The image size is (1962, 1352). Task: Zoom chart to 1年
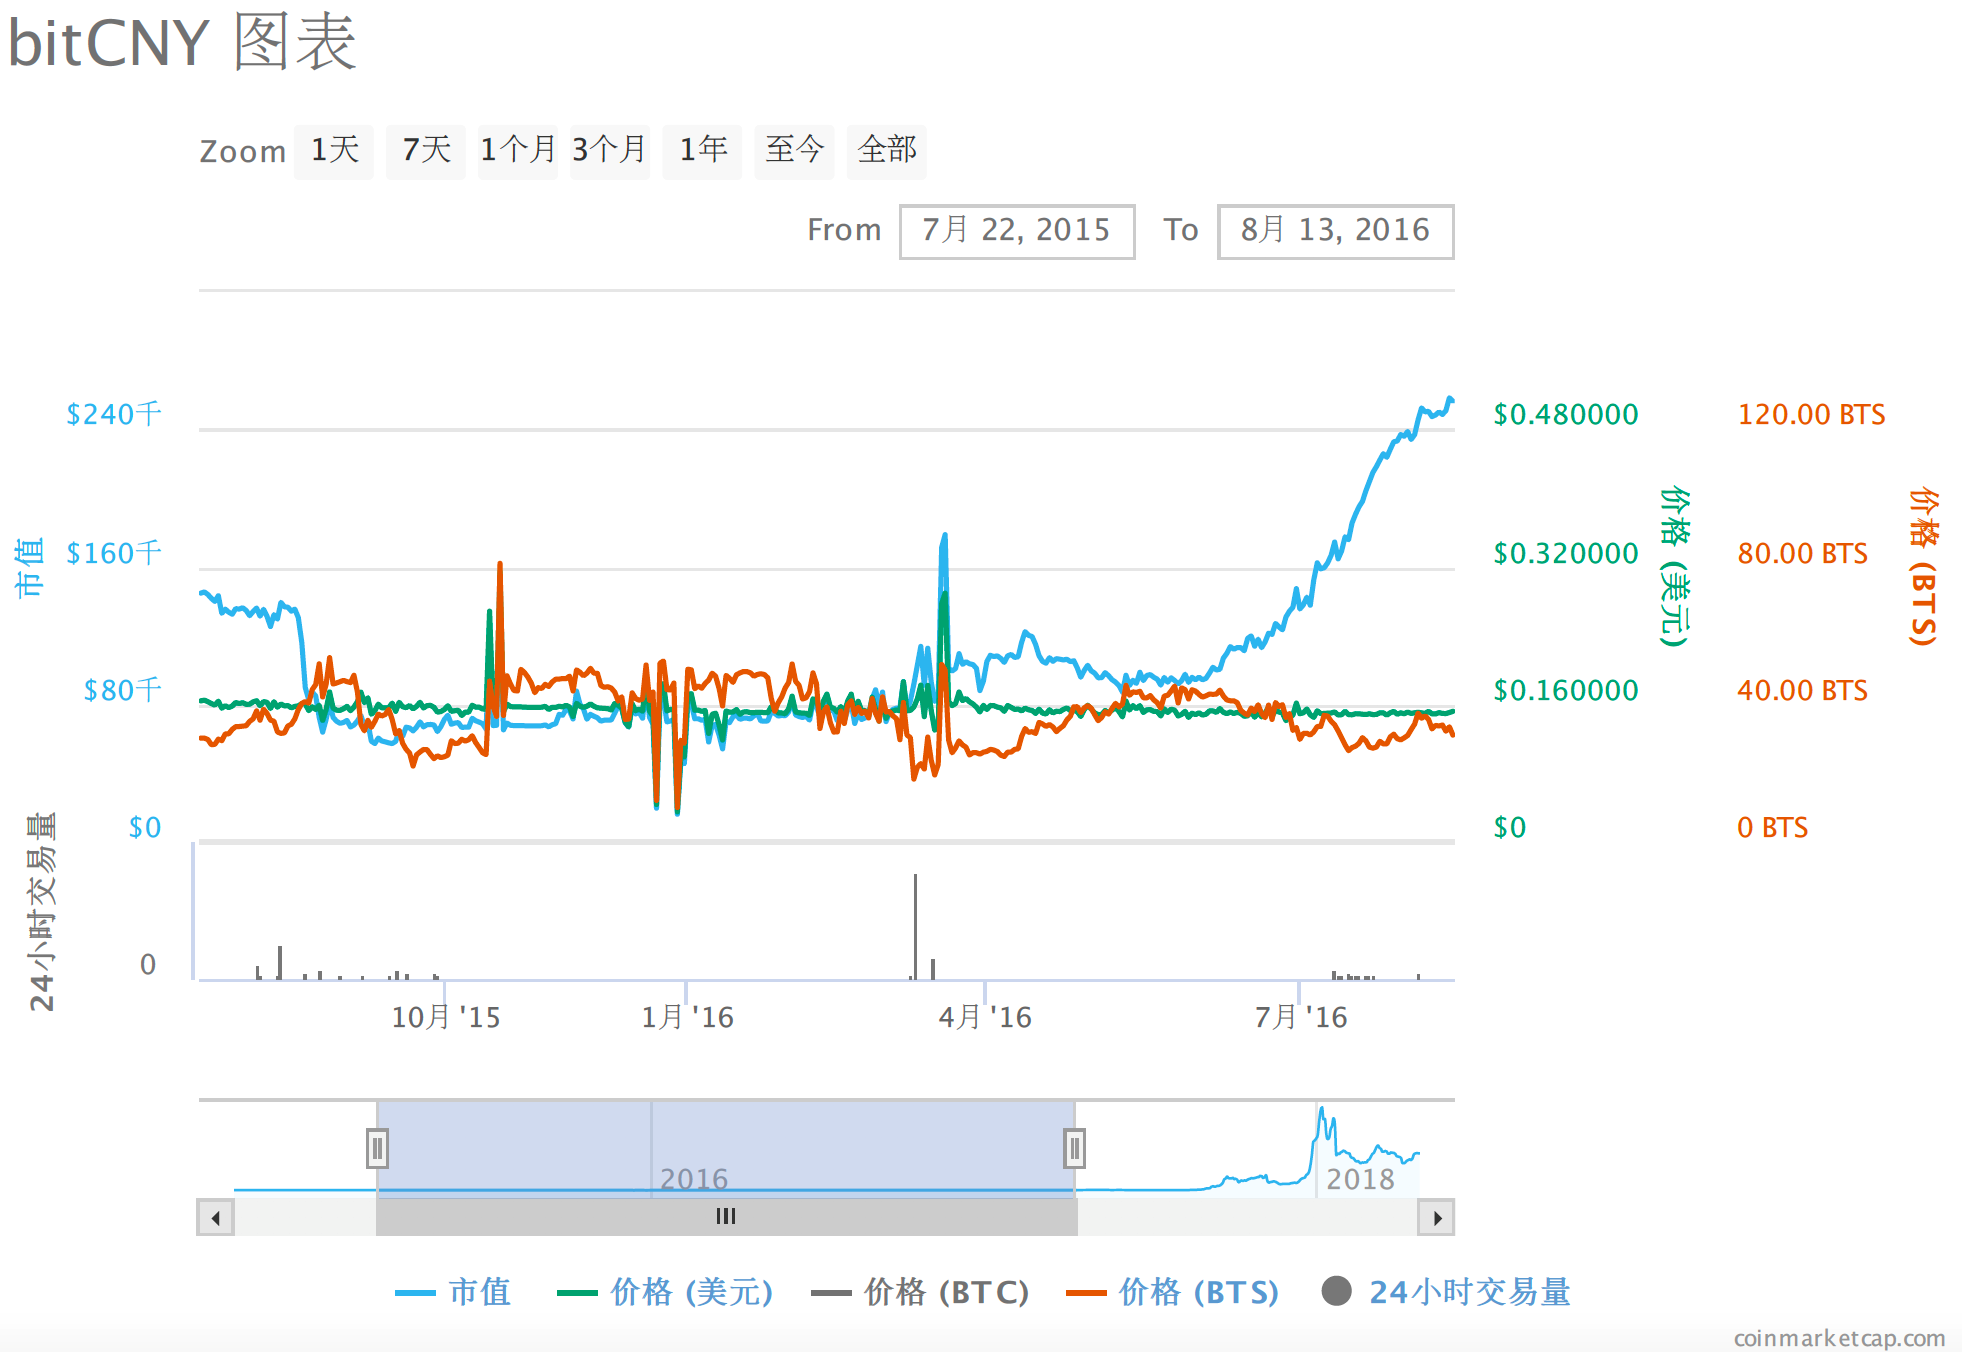tap(702, 151)
